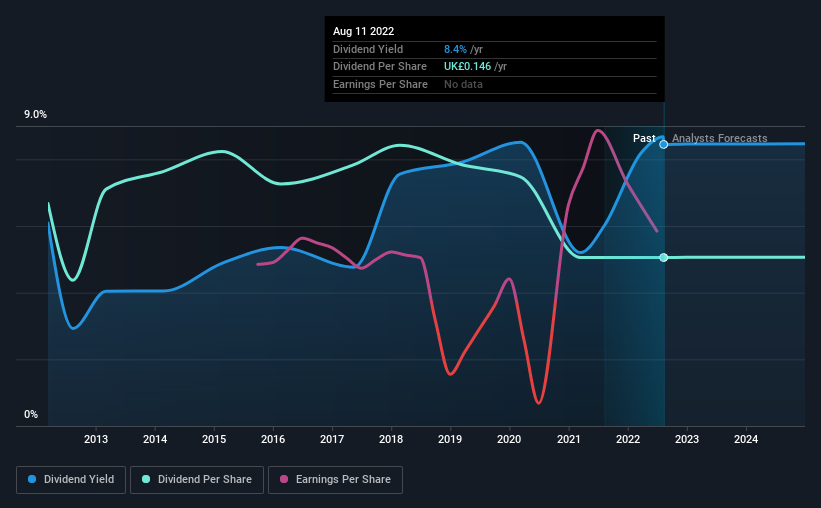Click the 0% y-axis label
Image resolution: width=821 pixels, height=508 pixels.
coord(31,414)
